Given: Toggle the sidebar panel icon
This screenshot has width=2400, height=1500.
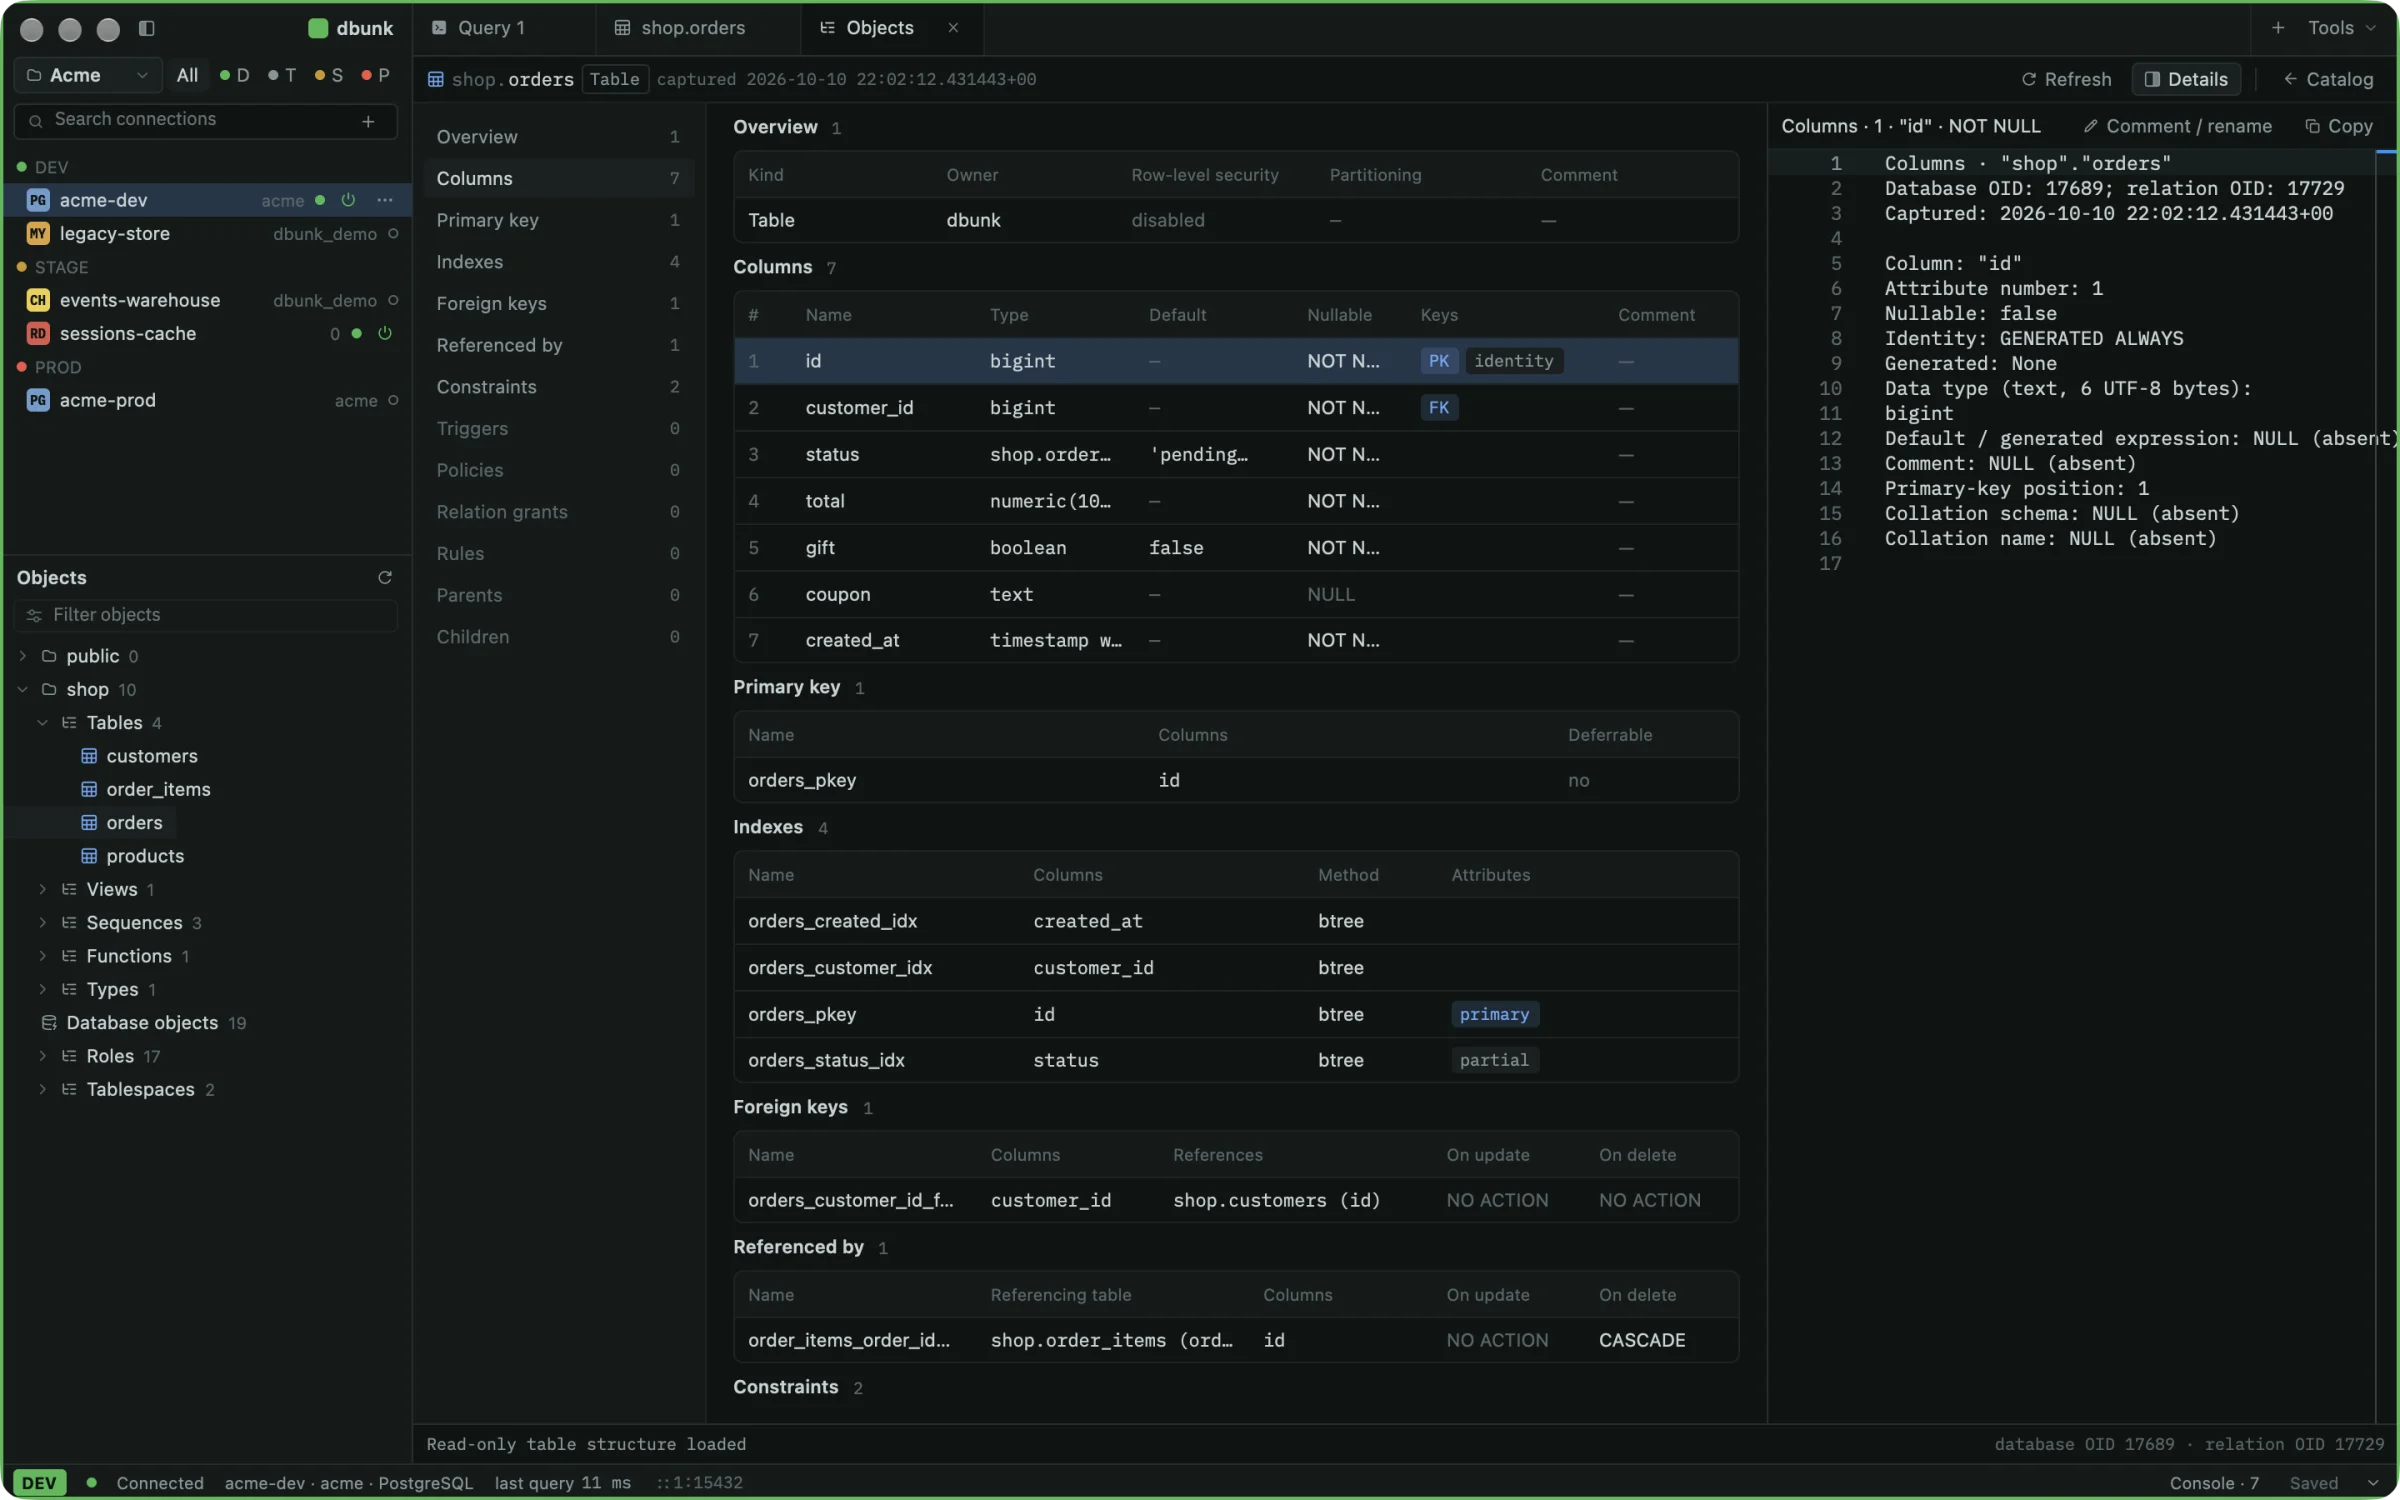Looking at the screenshot, I should (x=146, y=28).
